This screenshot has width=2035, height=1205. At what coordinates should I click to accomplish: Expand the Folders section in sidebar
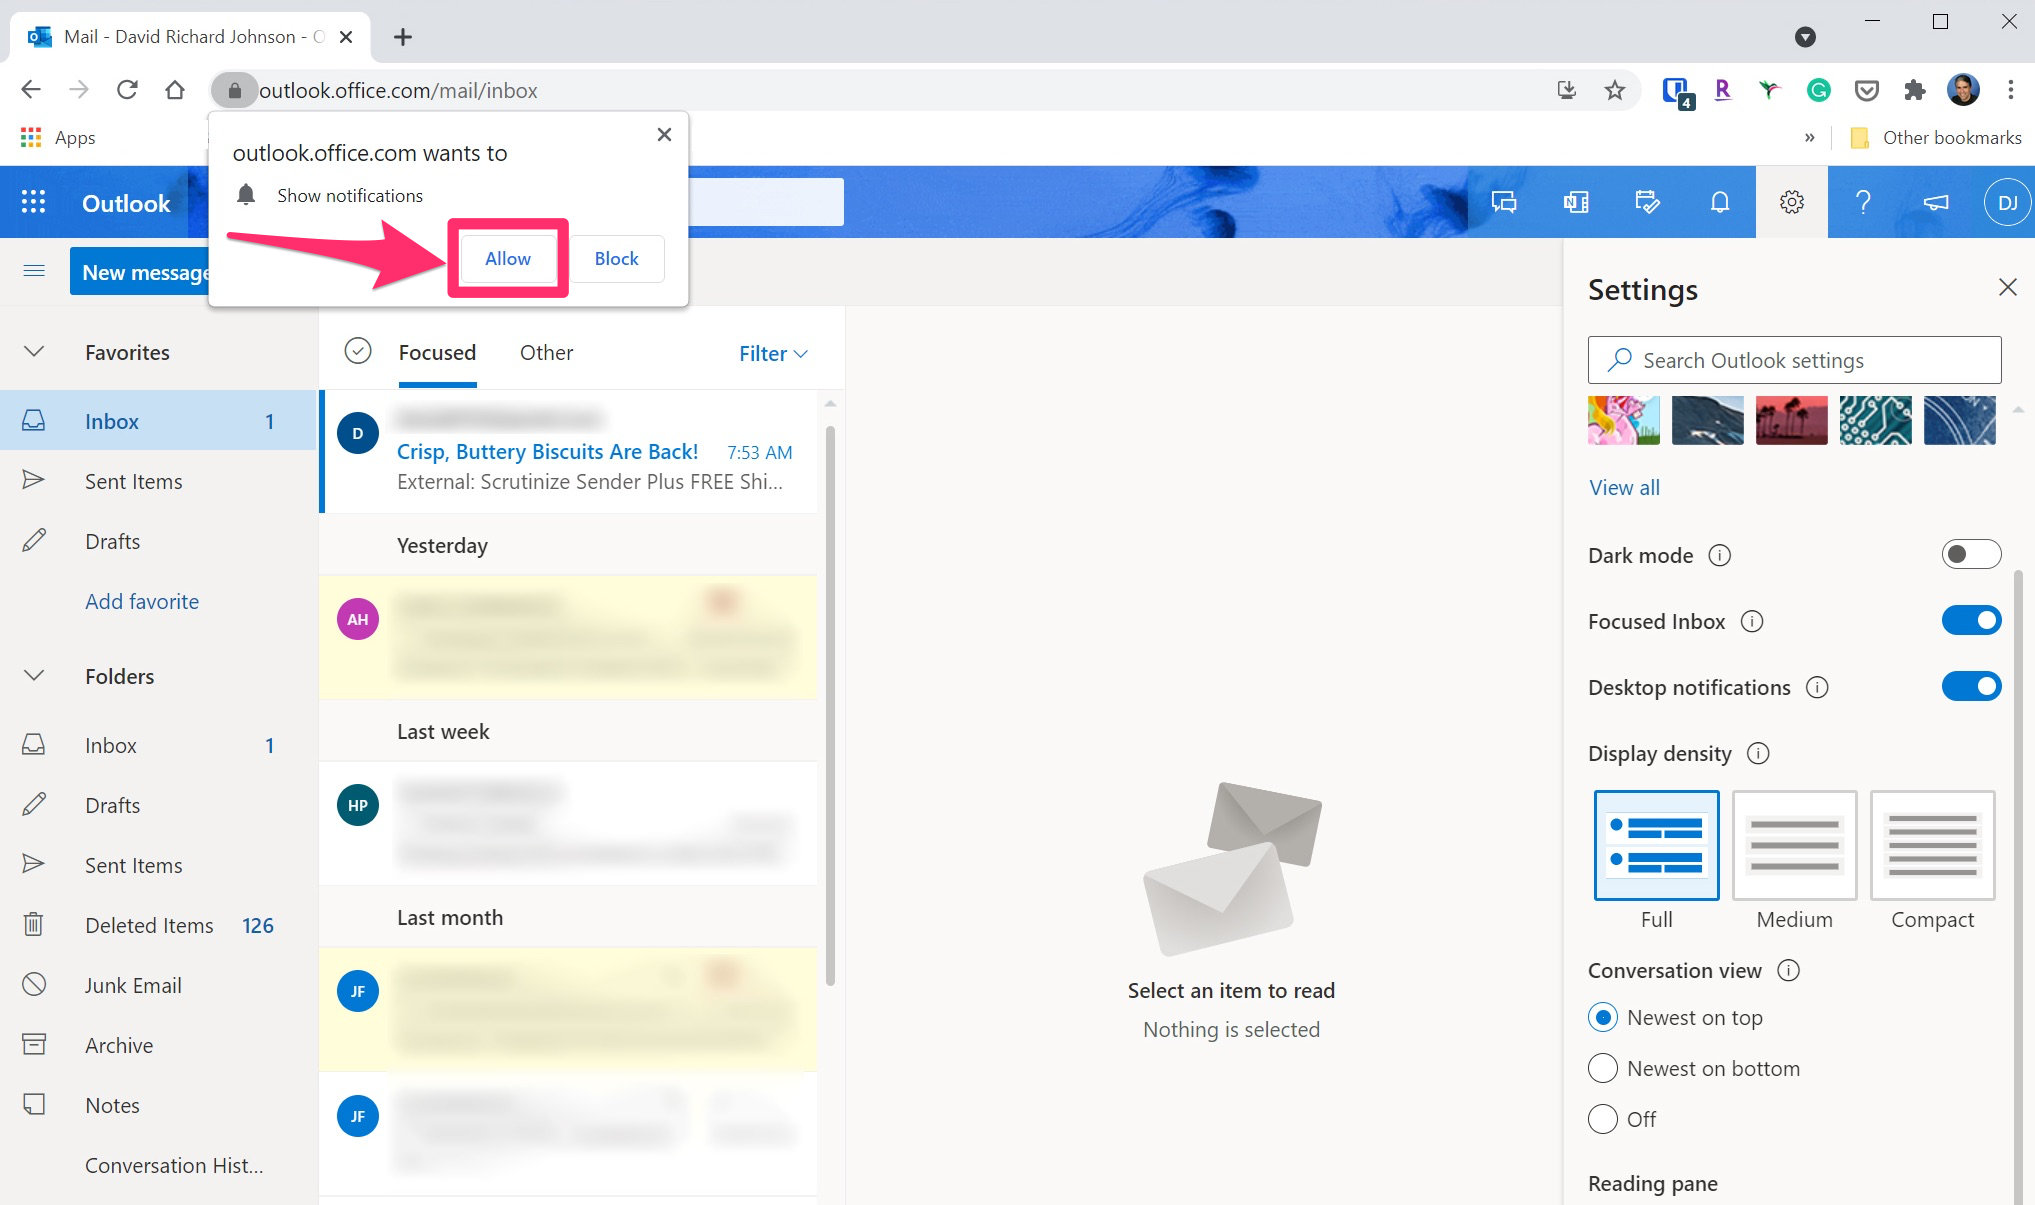point(34,676)
